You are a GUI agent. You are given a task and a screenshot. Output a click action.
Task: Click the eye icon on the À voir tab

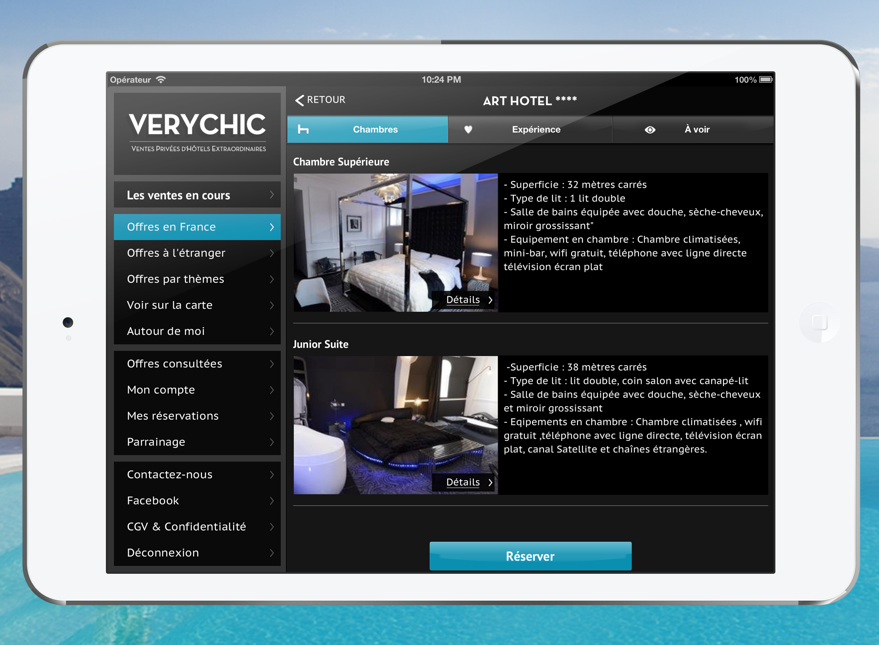coord(650,129)
